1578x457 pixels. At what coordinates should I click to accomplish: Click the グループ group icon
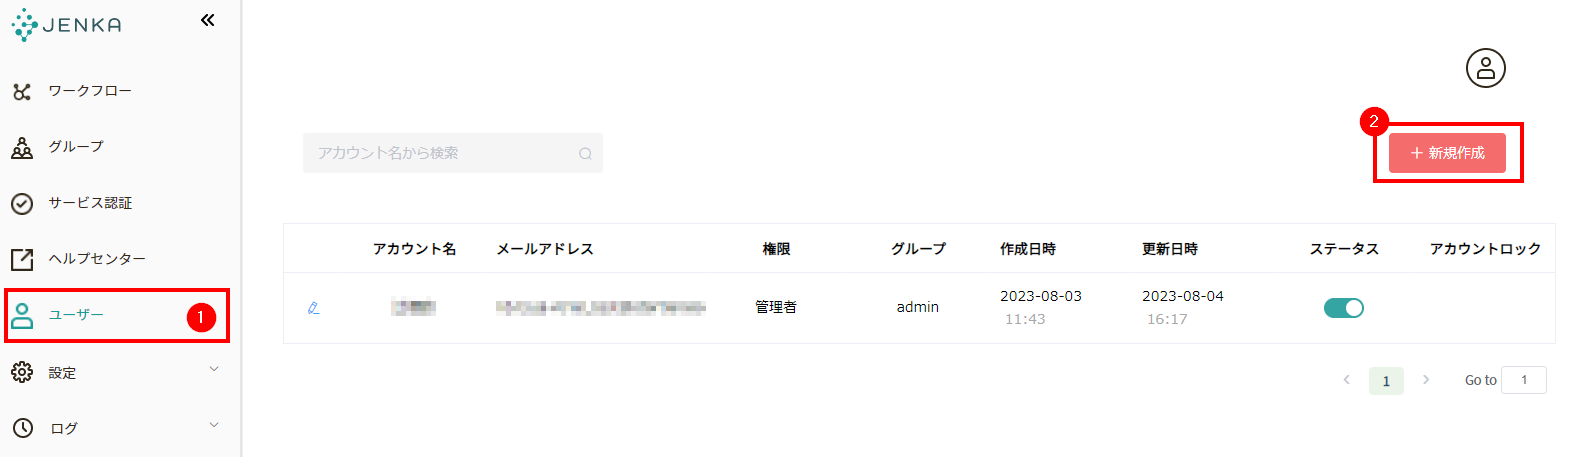22,148
